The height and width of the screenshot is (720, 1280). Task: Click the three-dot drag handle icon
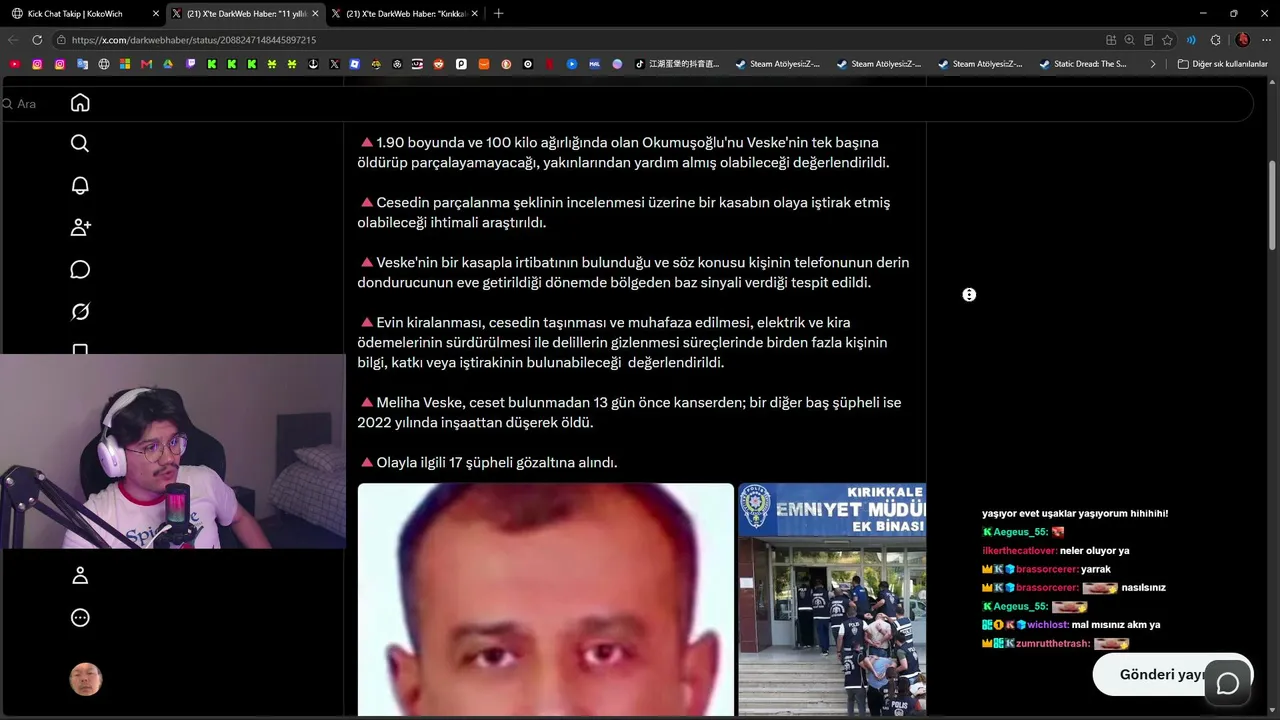[969, 295]
